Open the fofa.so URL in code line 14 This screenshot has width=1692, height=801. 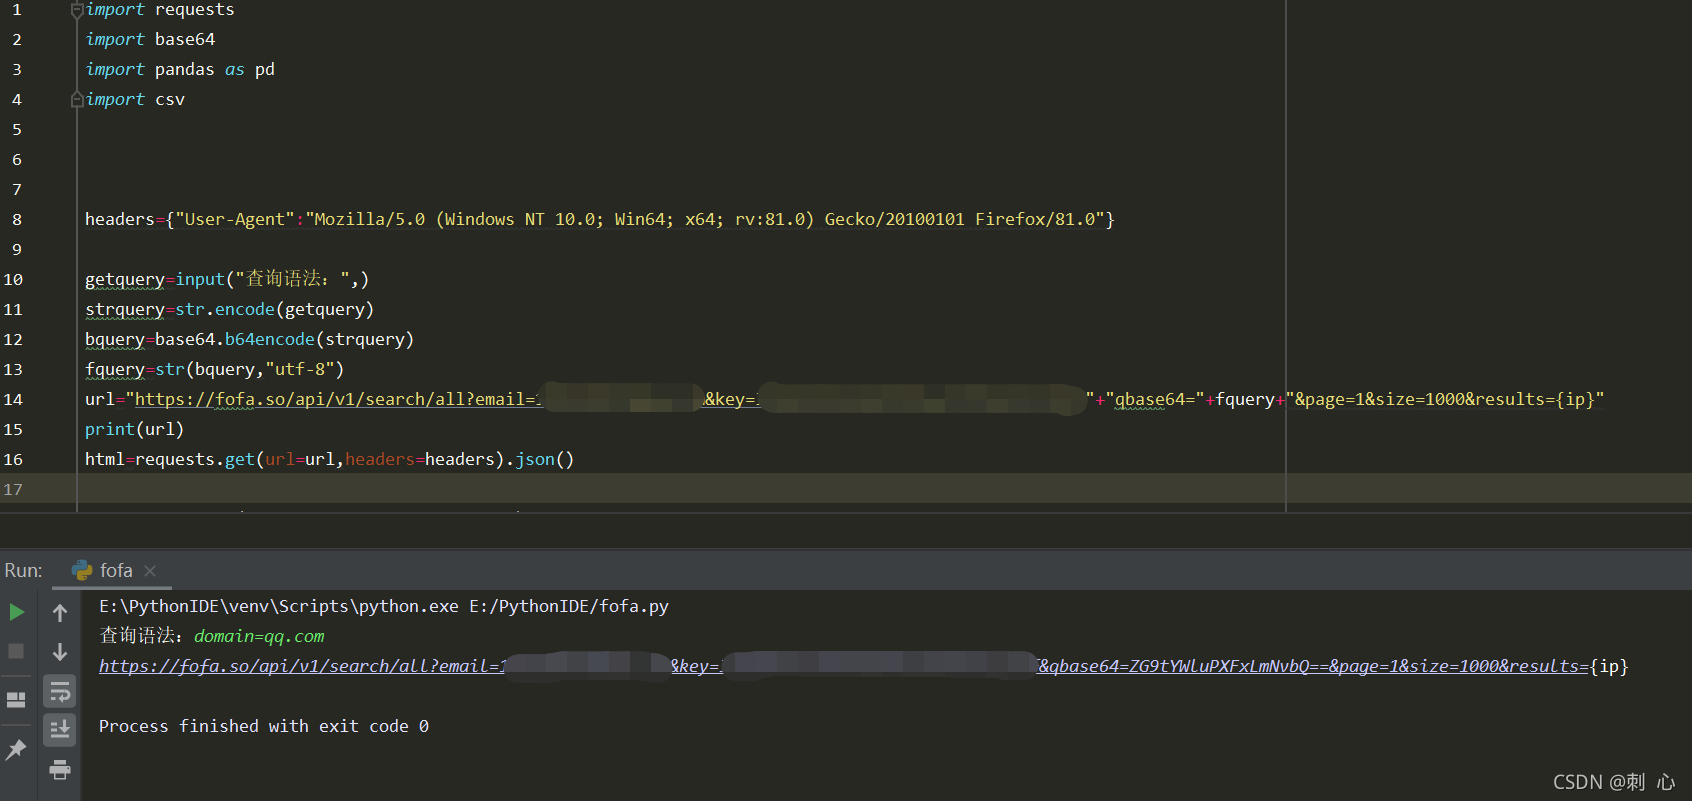click(x=337, y=399)
